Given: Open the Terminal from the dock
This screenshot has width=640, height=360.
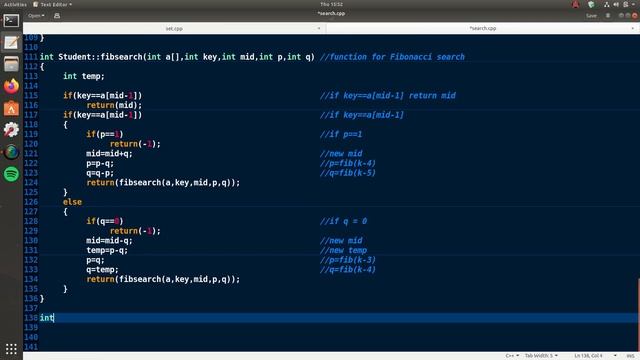Looking at the screenshot, I should [x=11, y=20].
